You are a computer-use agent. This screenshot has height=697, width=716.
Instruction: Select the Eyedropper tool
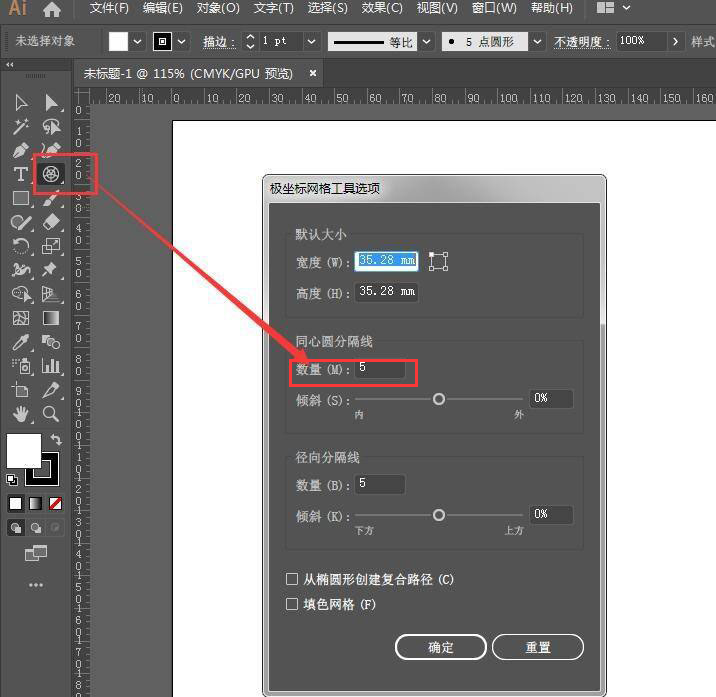point(21,342)
